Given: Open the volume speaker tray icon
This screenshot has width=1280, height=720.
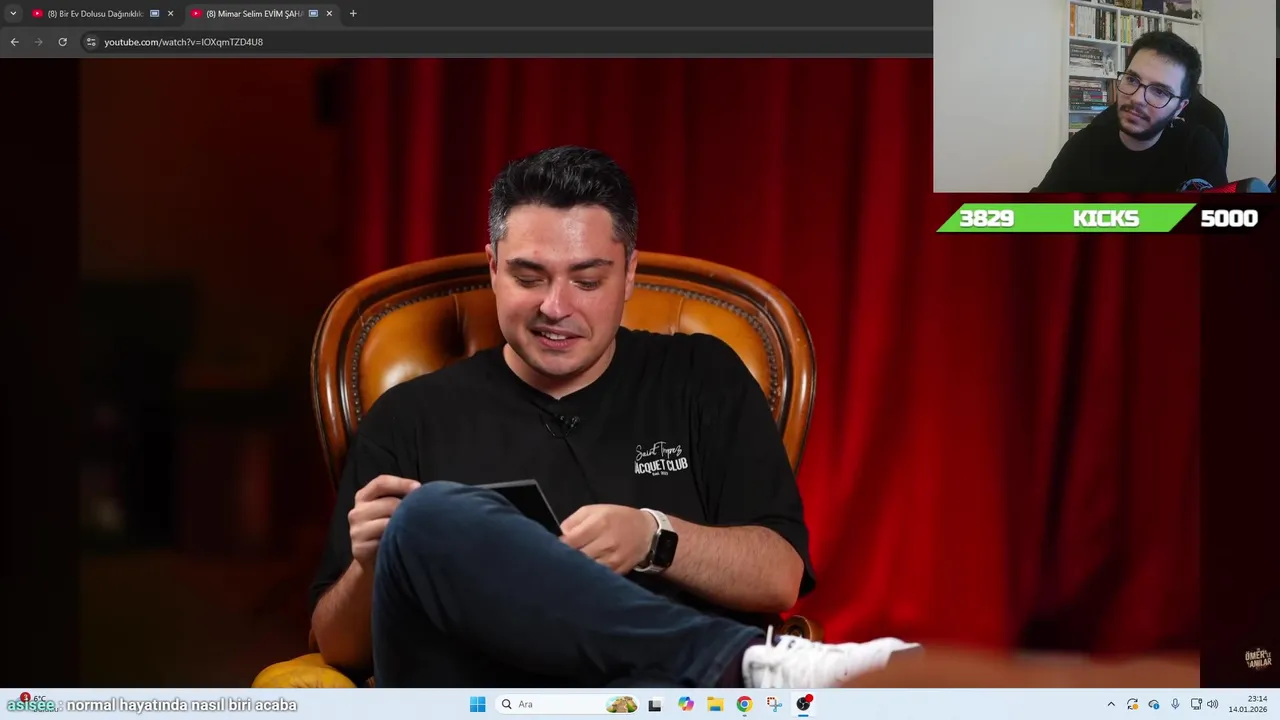Looking at the screenshot, I should (x=1213, y=704).
